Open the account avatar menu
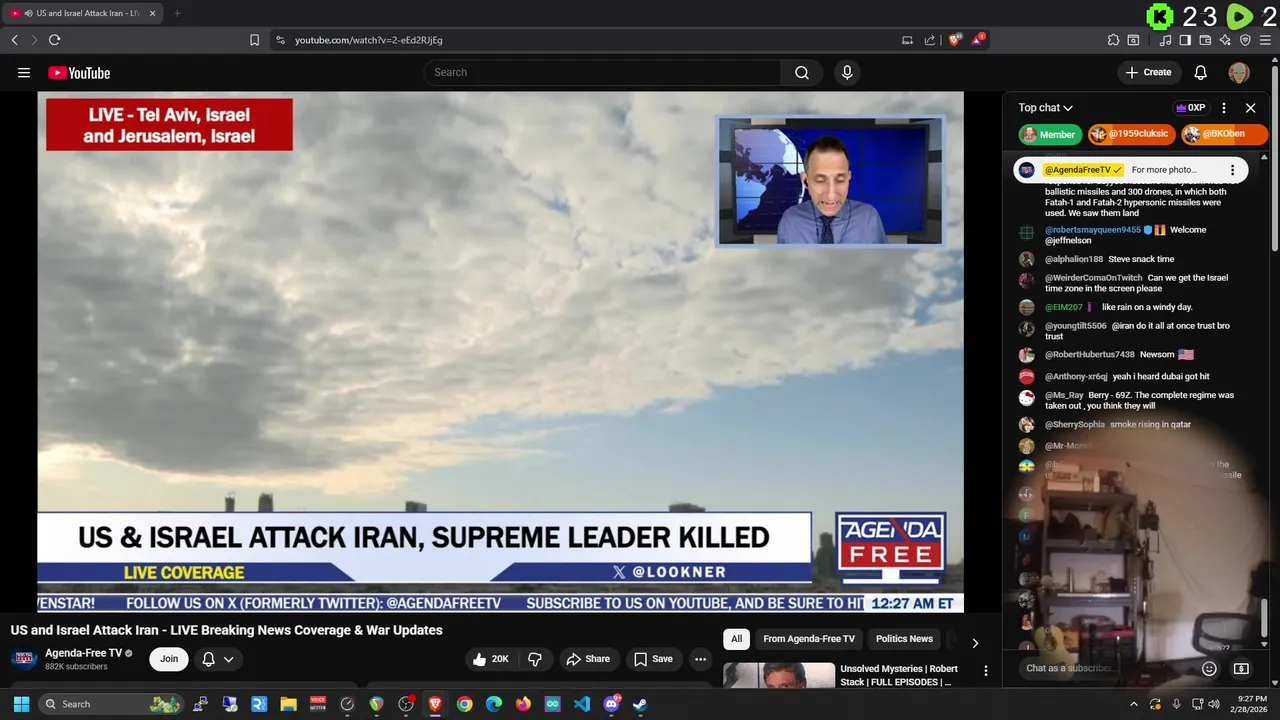 click(x=1239, y=72)
